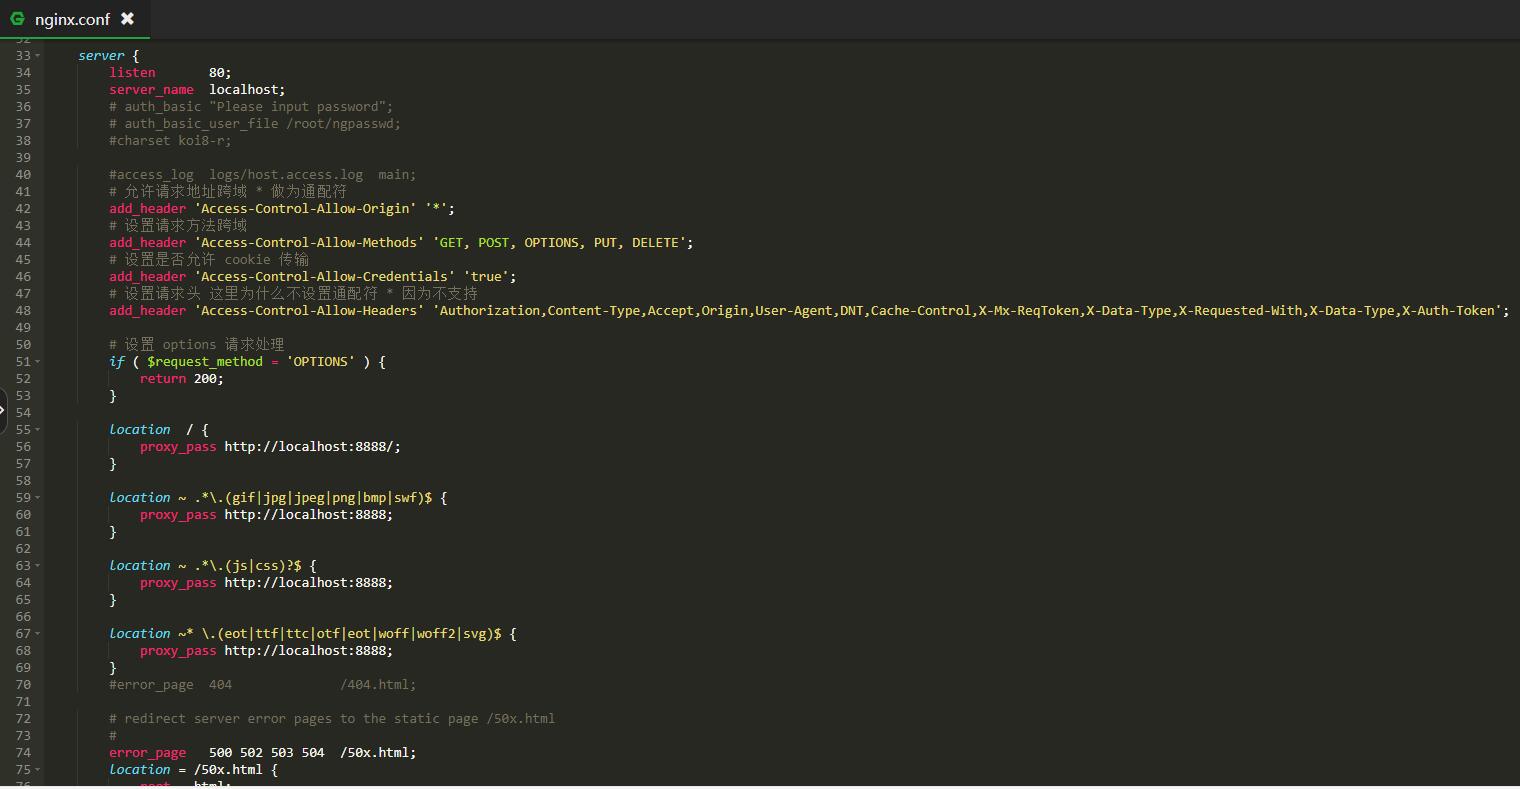Click line number 48 in the gutter

click(x=23, y=310)
